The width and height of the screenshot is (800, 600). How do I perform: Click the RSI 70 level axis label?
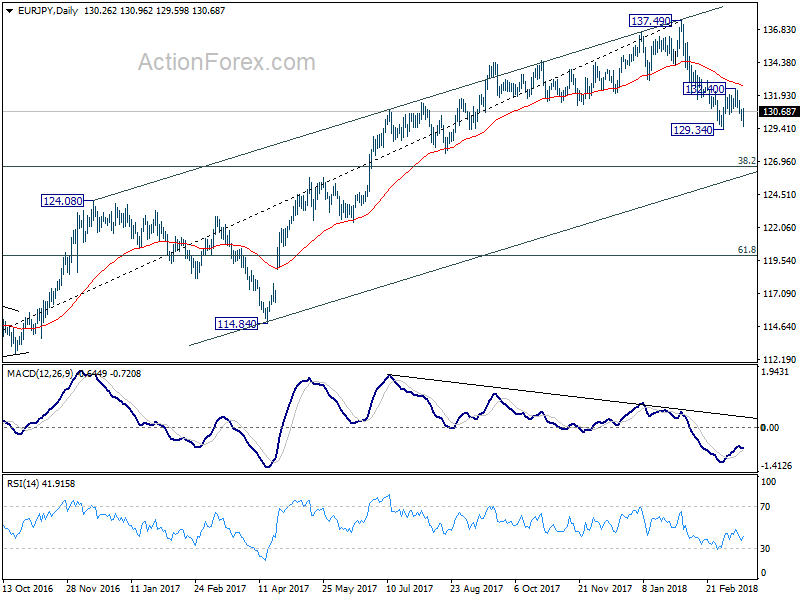[765, 507]
